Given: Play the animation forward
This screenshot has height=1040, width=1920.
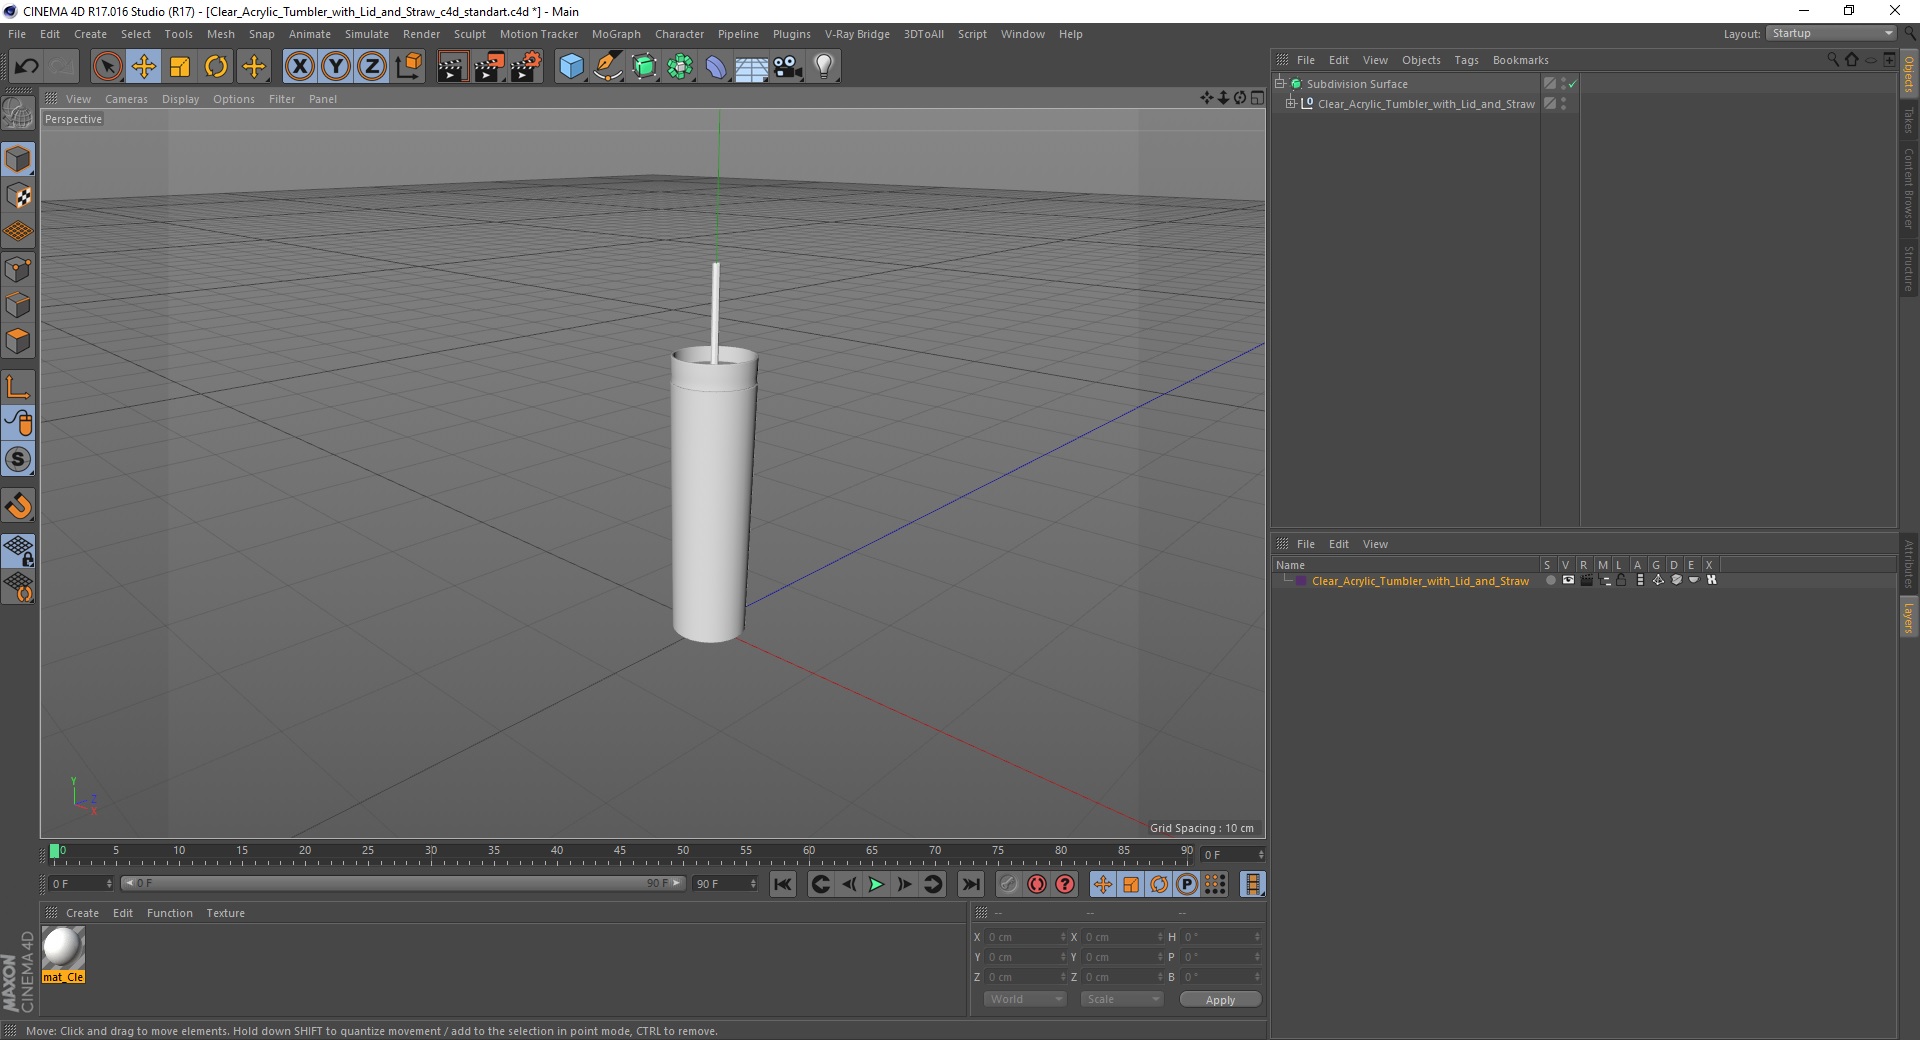Looking at the screenshot, I should [876, 884].
